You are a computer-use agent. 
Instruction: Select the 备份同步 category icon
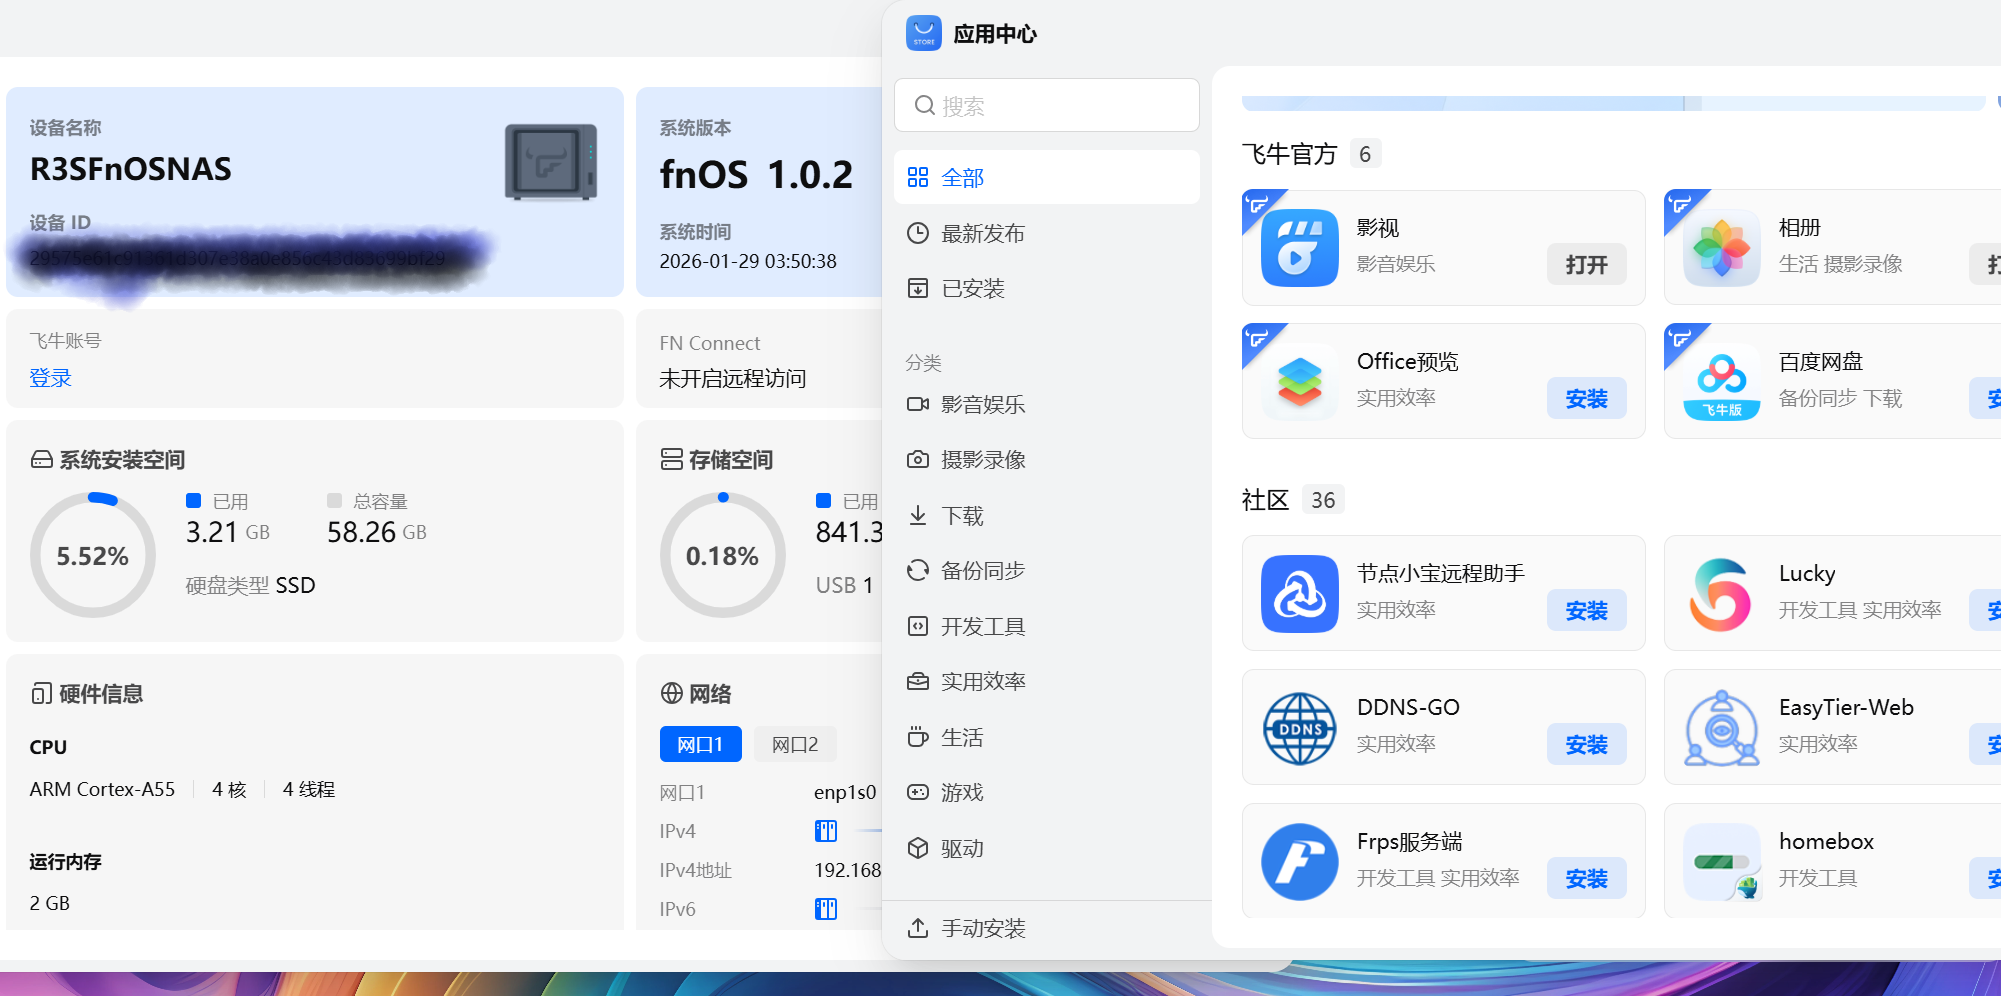919,570
